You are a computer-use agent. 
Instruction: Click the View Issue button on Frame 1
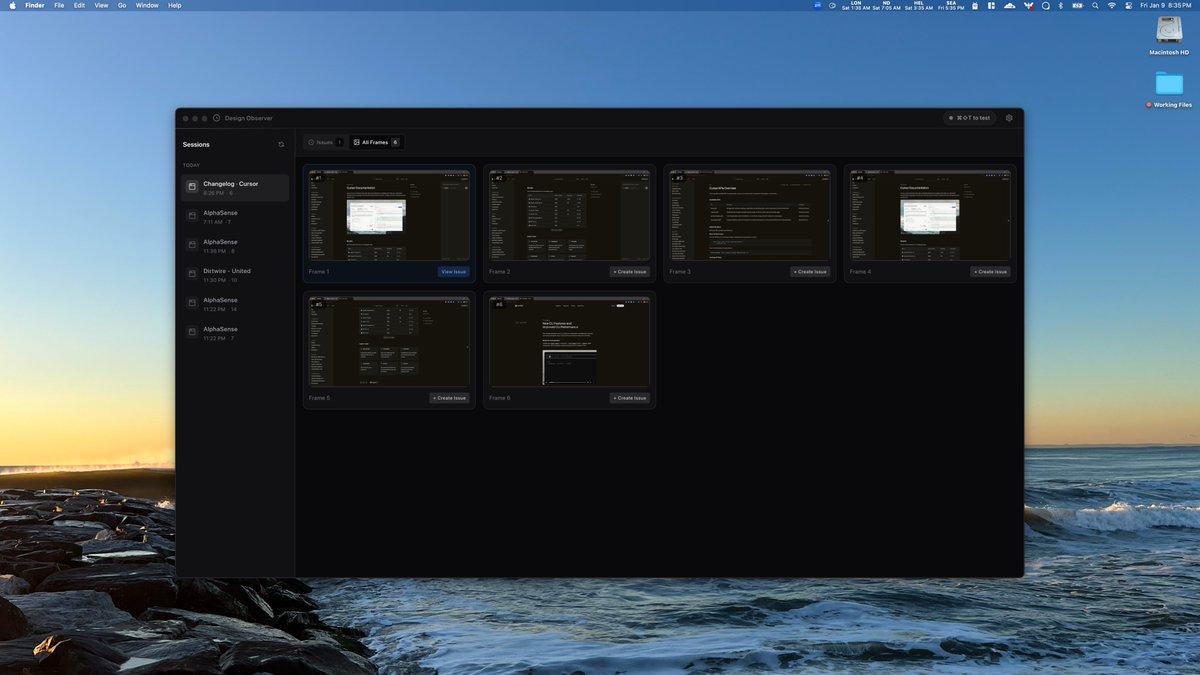pyautogui.click(x=453, y=271)
